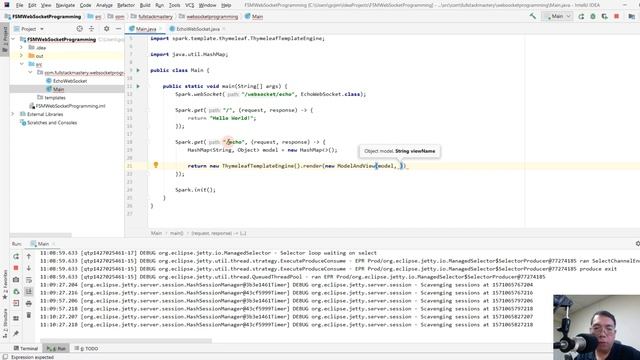This screenshot has width=640, height=360.
Task: Open the Build menu
Action: (145, 5)
